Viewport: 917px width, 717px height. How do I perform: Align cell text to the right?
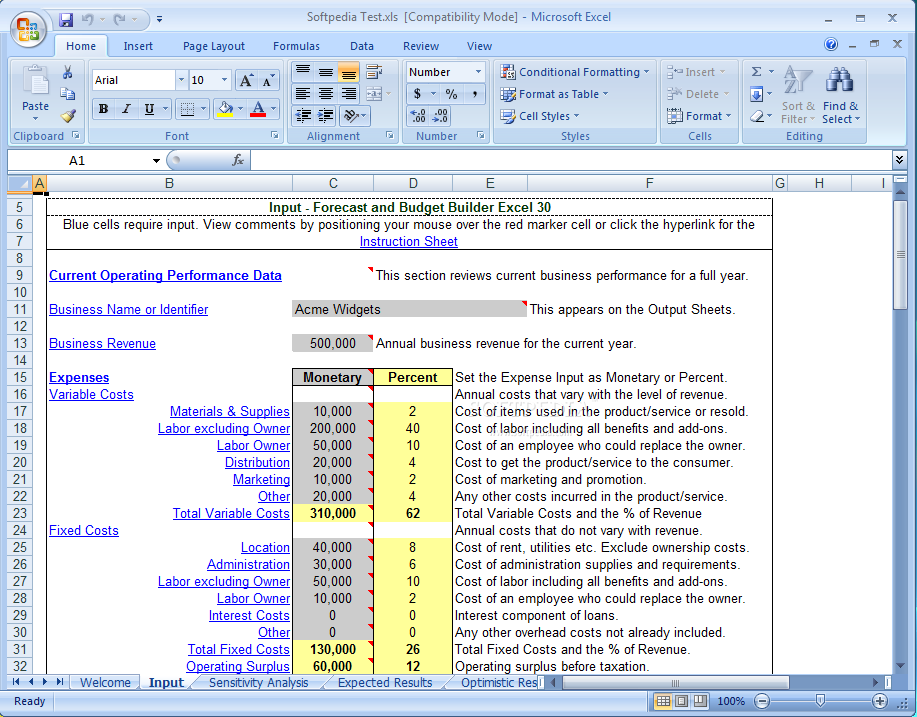[x=349, y=94]
